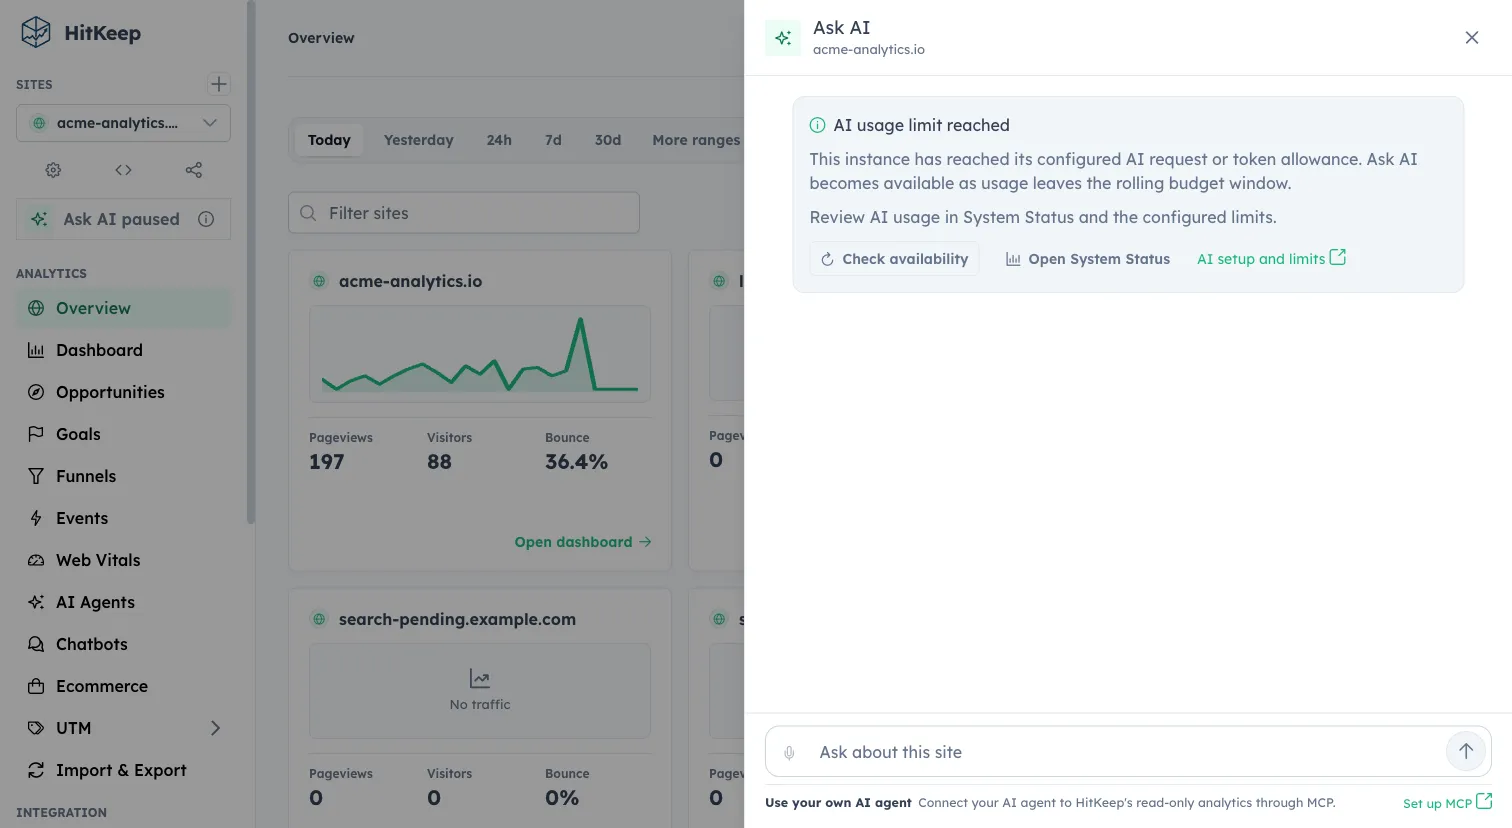Click the Filter sites magnifier icon

coord(308,213)
